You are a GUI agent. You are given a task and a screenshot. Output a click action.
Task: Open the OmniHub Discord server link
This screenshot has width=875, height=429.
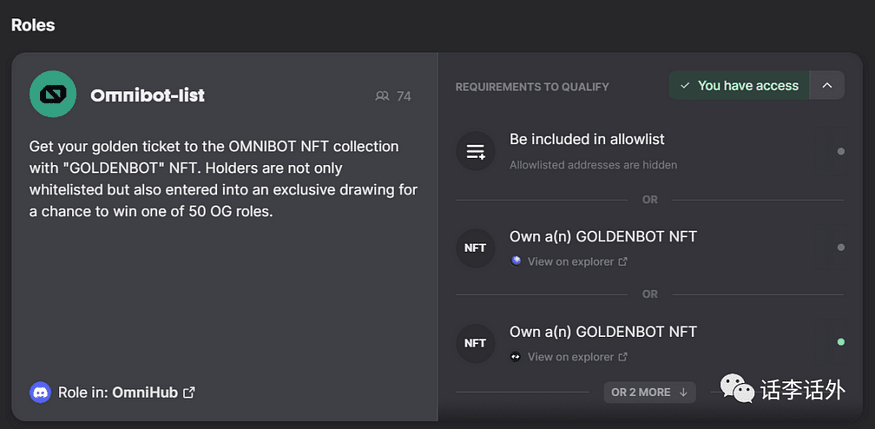pyautogui.click(x=145, y=393)
